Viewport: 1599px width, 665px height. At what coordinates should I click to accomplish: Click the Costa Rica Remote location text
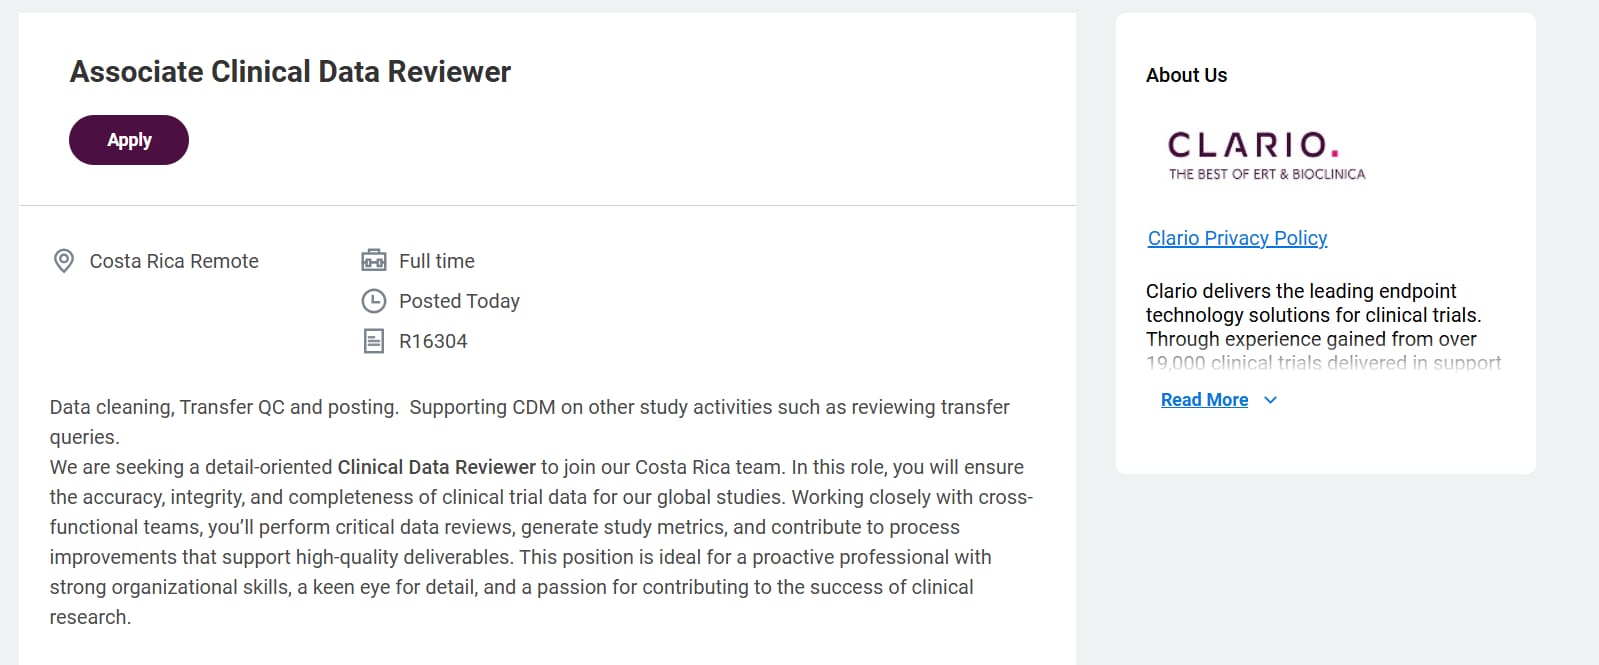pos(174,261)
